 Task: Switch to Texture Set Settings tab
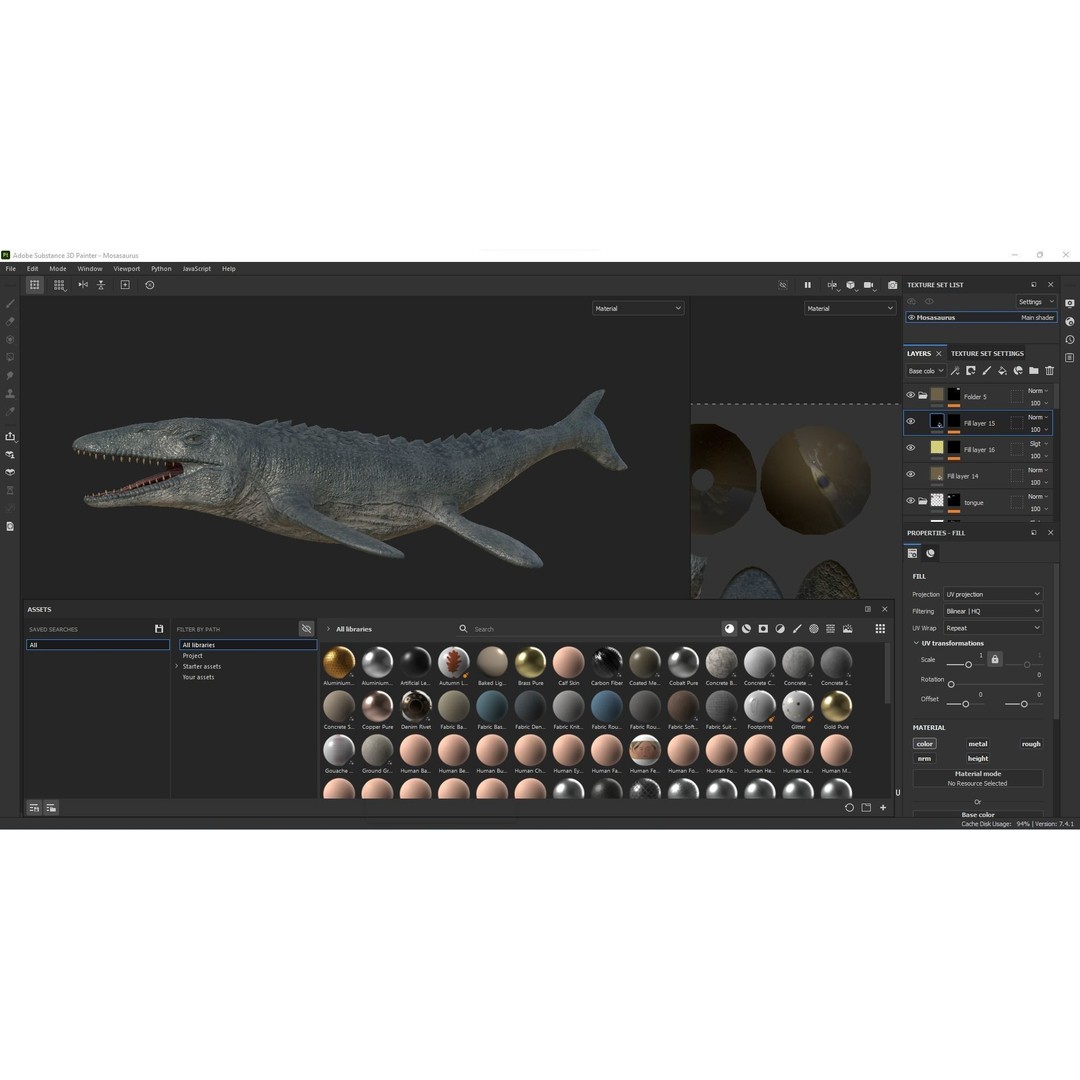coord(987,353)
